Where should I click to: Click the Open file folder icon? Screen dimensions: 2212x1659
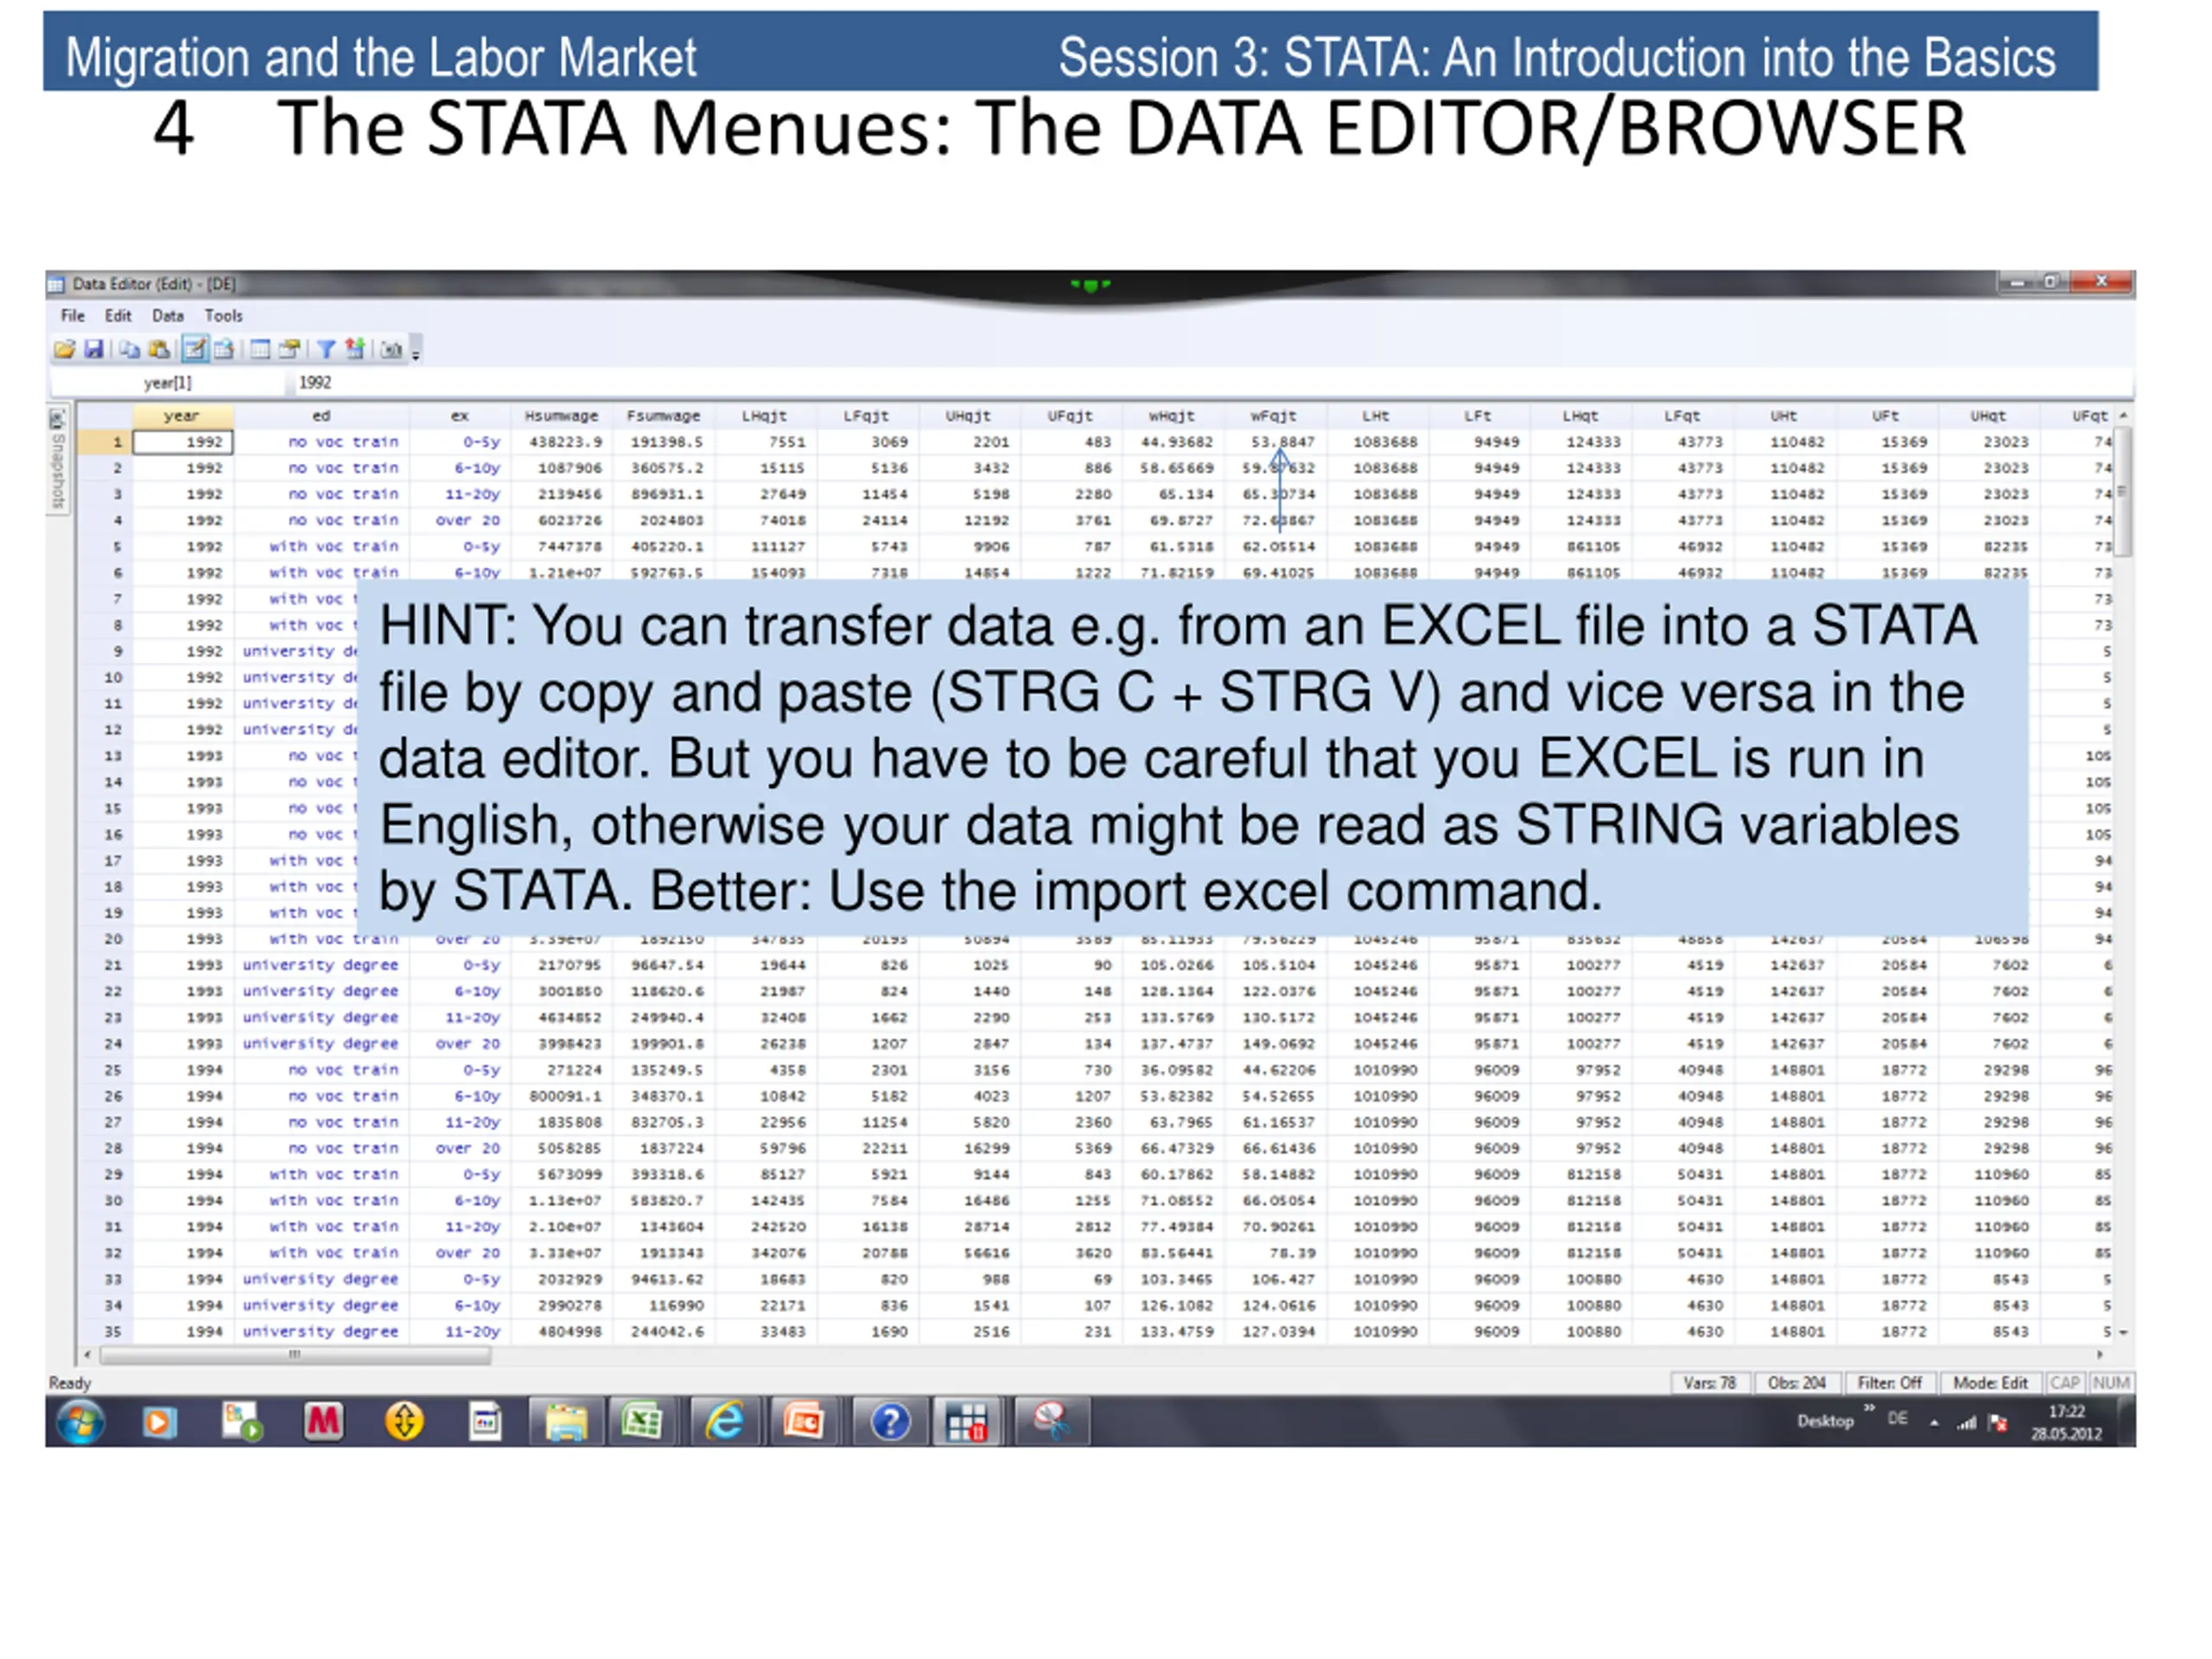pos(65,349)
